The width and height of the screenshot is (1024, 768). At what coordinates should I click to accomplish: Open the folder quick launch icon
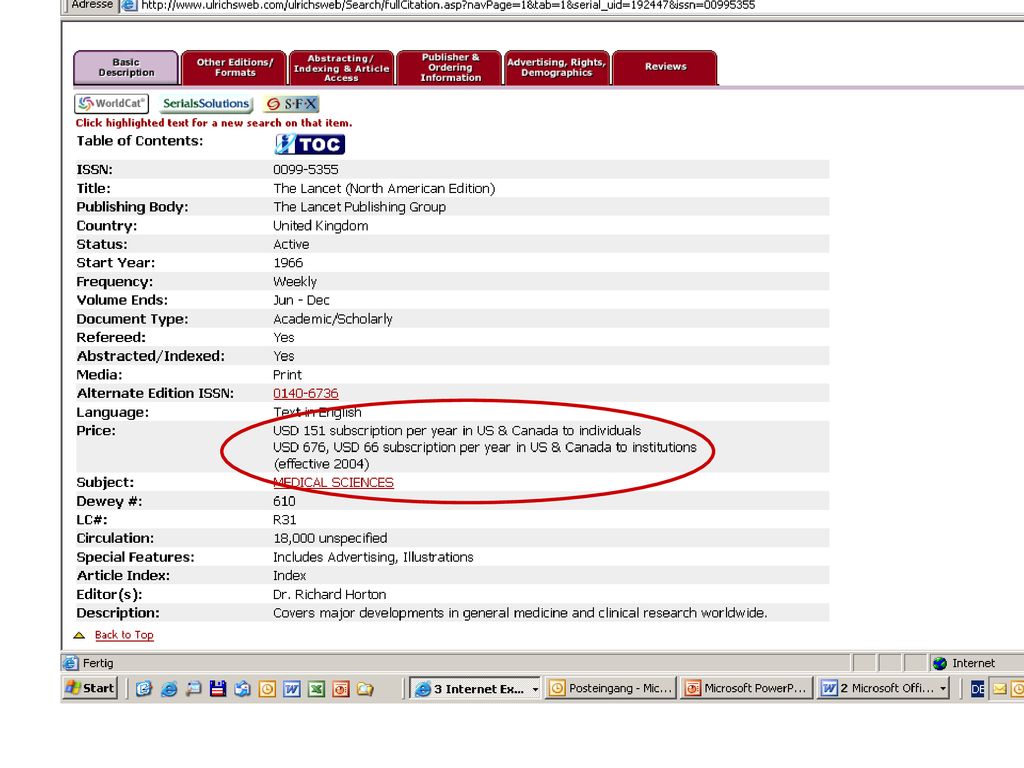(x=366, y=689)
